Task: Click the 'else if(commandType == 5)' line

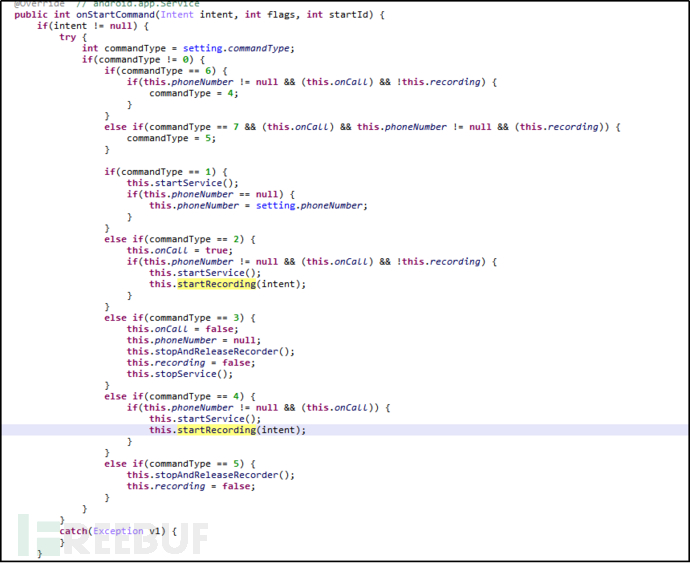Action: click(180, 464)
